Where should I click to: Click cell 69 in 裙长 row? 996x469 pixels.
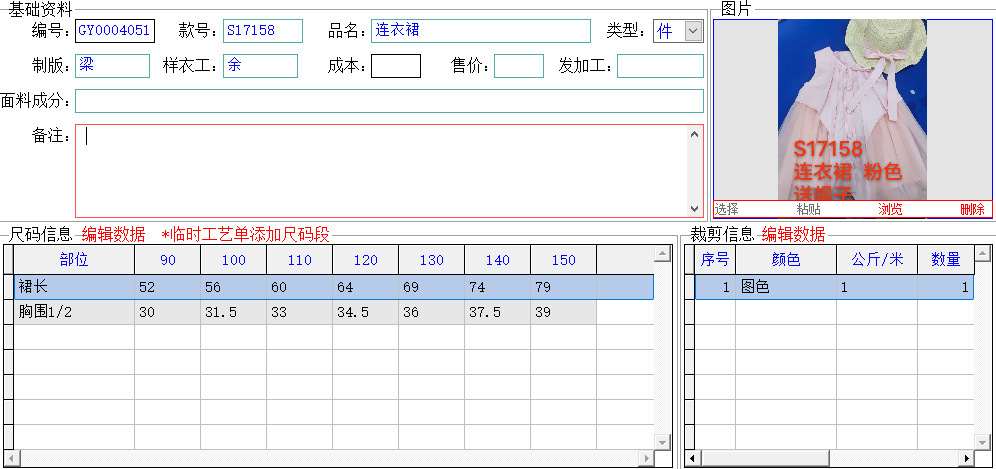pyautogui.click(x=432, y=287)
